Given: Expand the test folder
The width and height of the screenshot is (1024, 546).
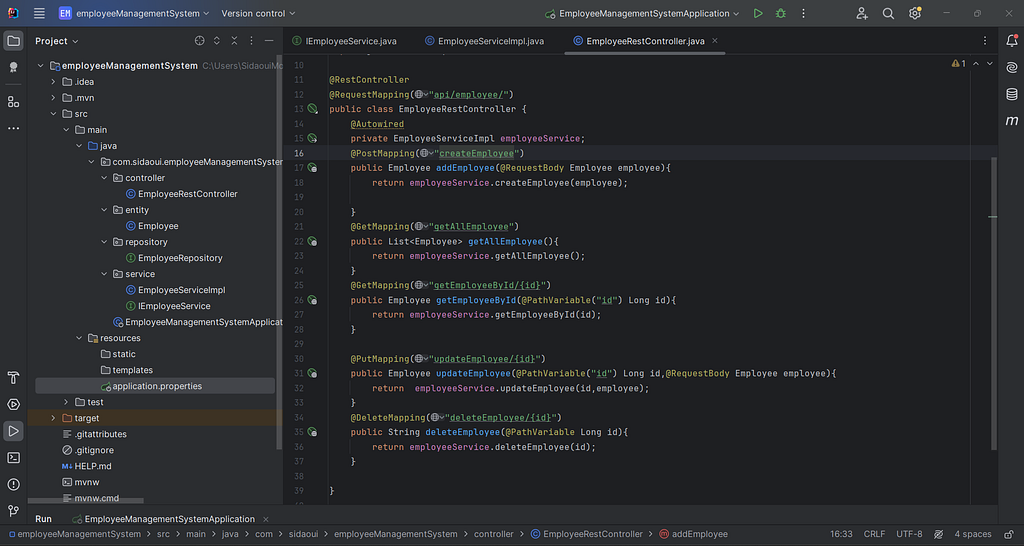Looking at the screenshot, I should (x=66, y=402).
